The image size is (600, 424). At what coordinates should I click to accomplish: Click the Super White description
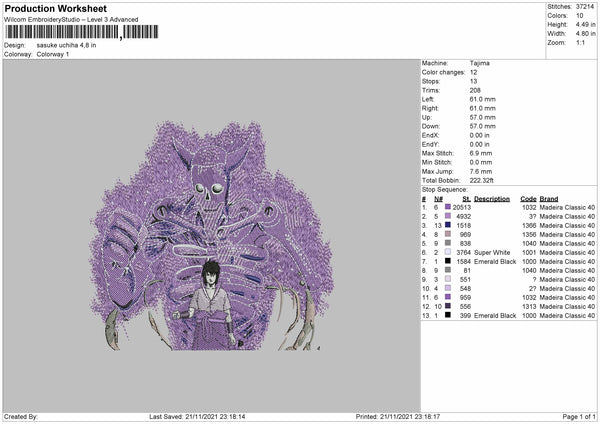pyautogui.click(x=492, y=253)
